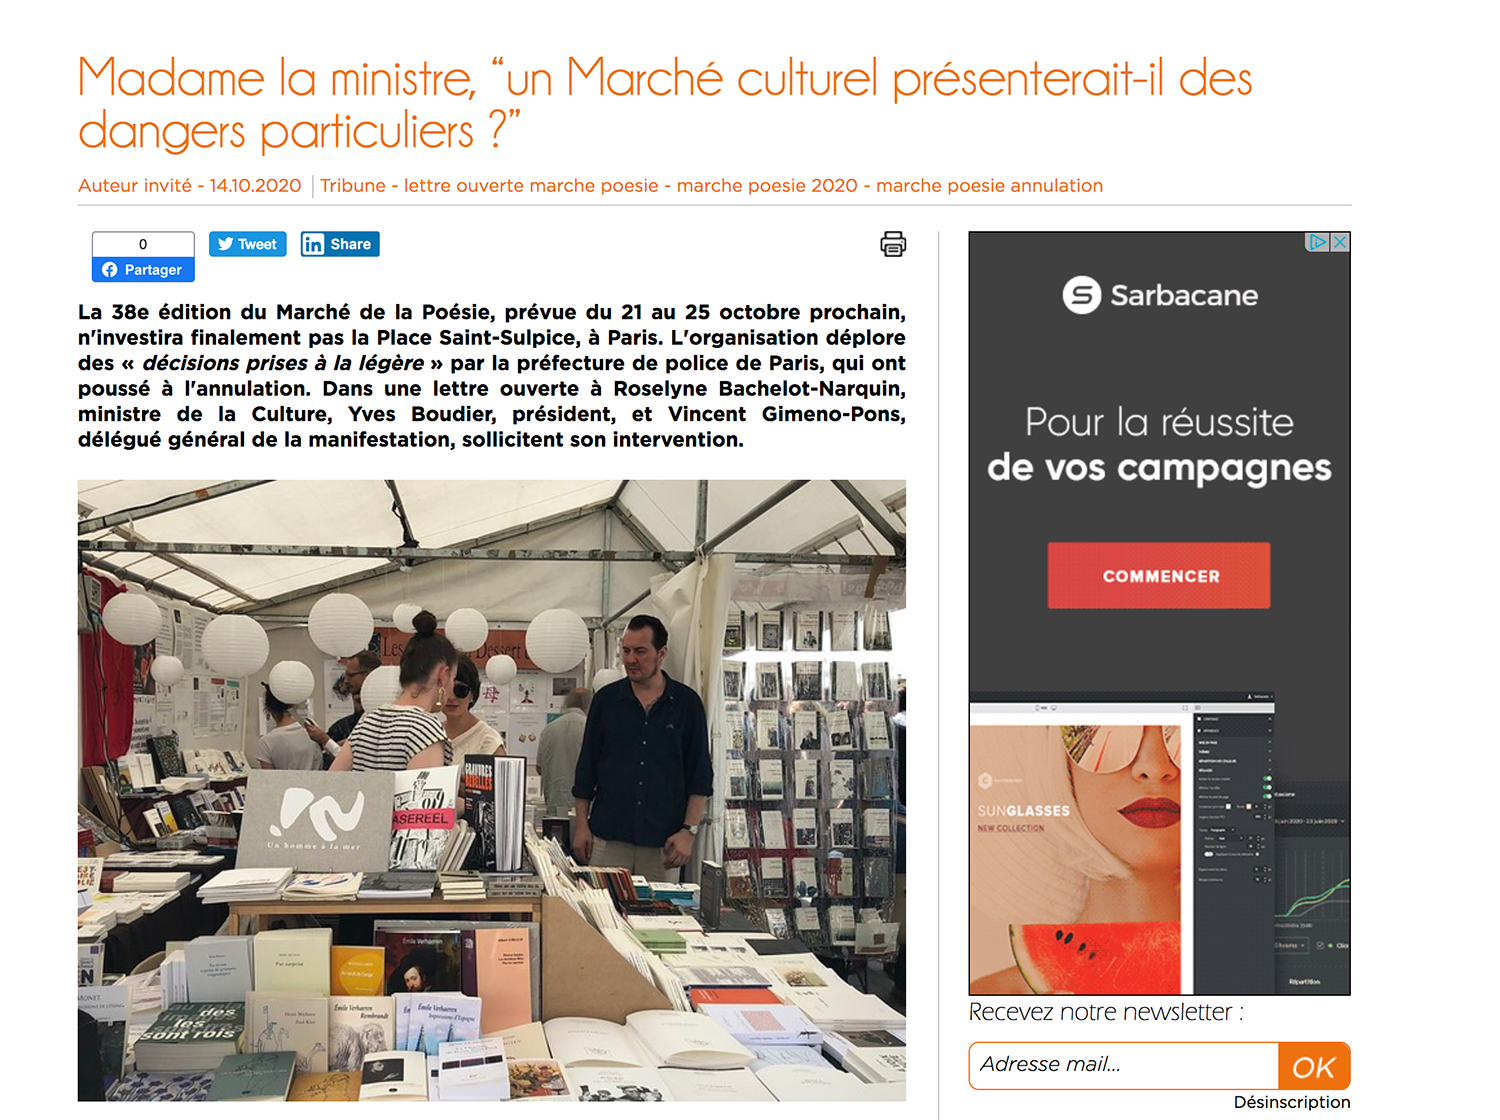Click the Auteur invité author link

click(x=135, y=186)
